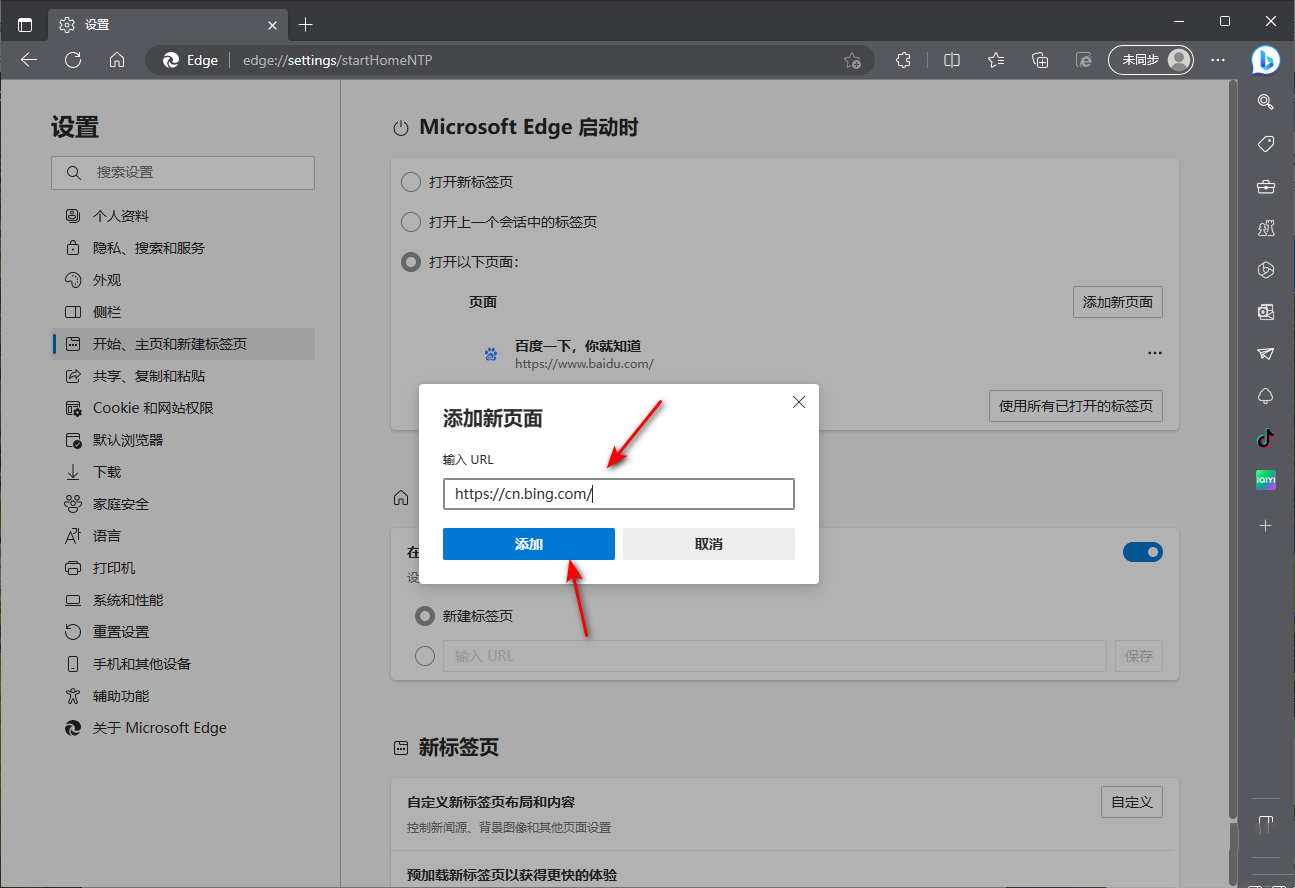Open the Extensions puzzle icon

click(x=903, y=60)
